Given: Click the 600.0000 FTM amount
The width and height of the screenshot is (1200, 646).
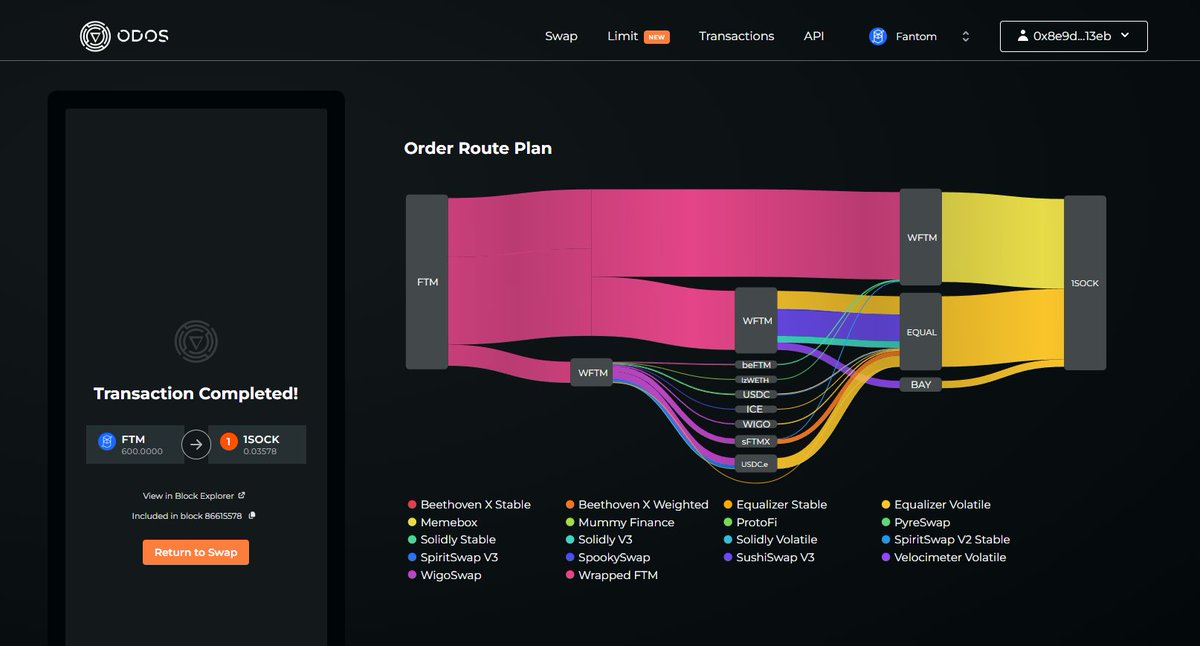Looking at the screenshot, I should (x=141, y=452).
